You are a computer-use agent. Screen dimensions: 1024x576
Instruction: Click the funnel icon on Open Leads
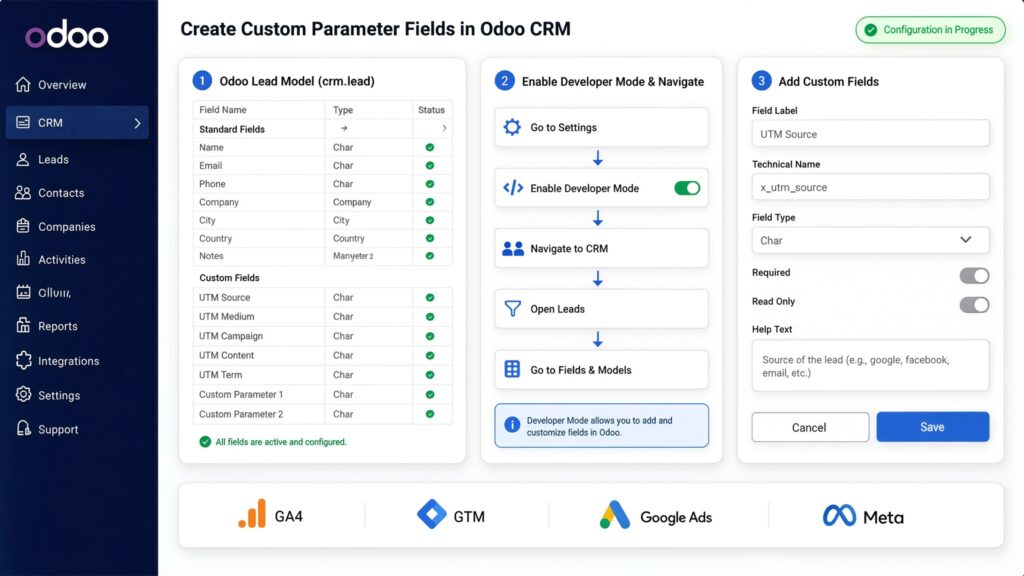(x=513, y=308)
